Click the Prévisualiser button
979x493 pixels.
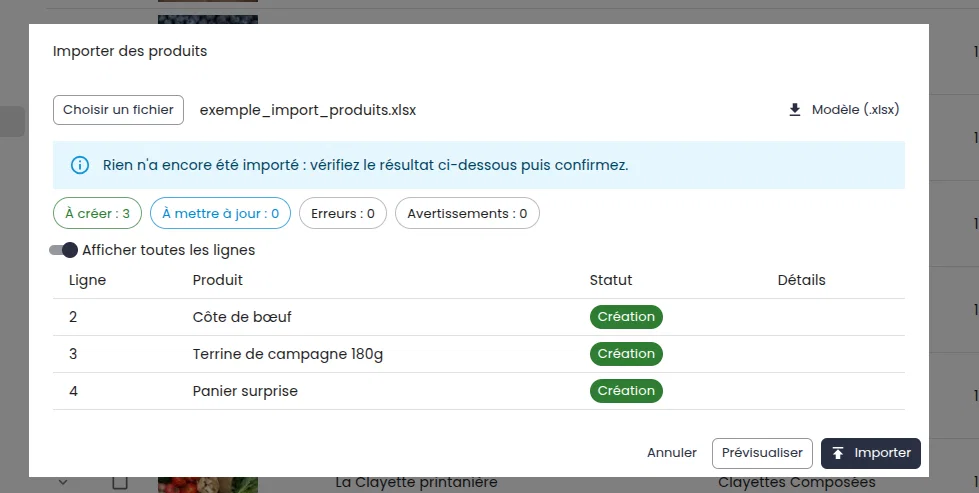click(762, 453)
